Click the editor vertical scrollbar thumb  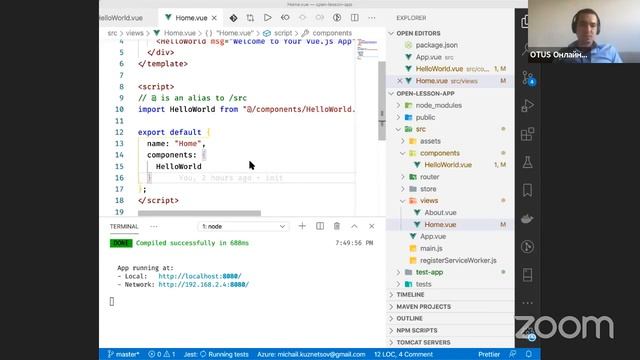(382, 101)
